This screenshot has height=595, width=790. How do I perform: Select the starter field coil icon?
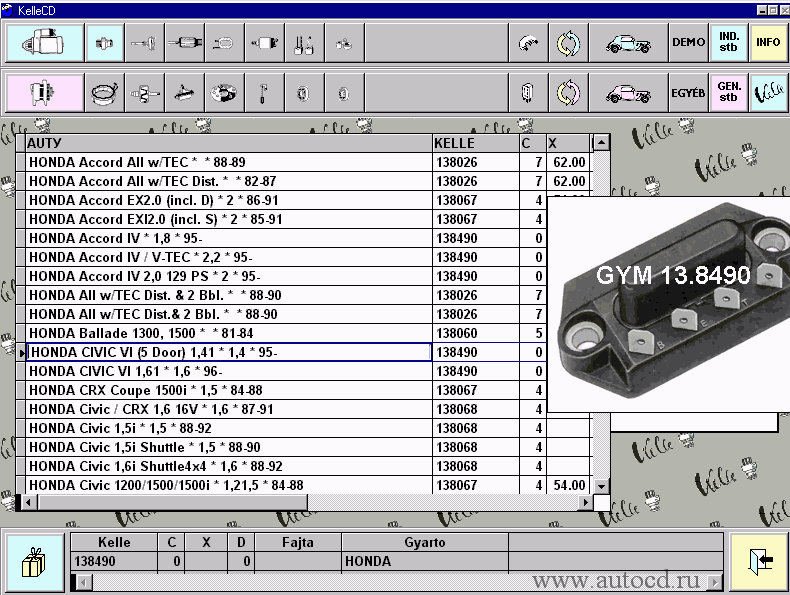pyautogui.click(x=224, y=43)
